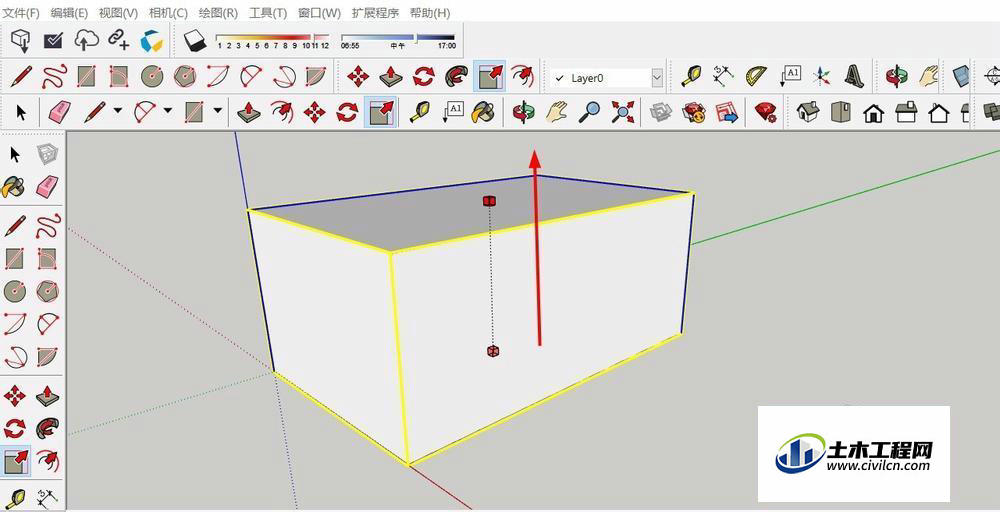This screenshot has width=1000, height=512.
Task: Open the 帮助(H) menu
Action: (429, 12)
